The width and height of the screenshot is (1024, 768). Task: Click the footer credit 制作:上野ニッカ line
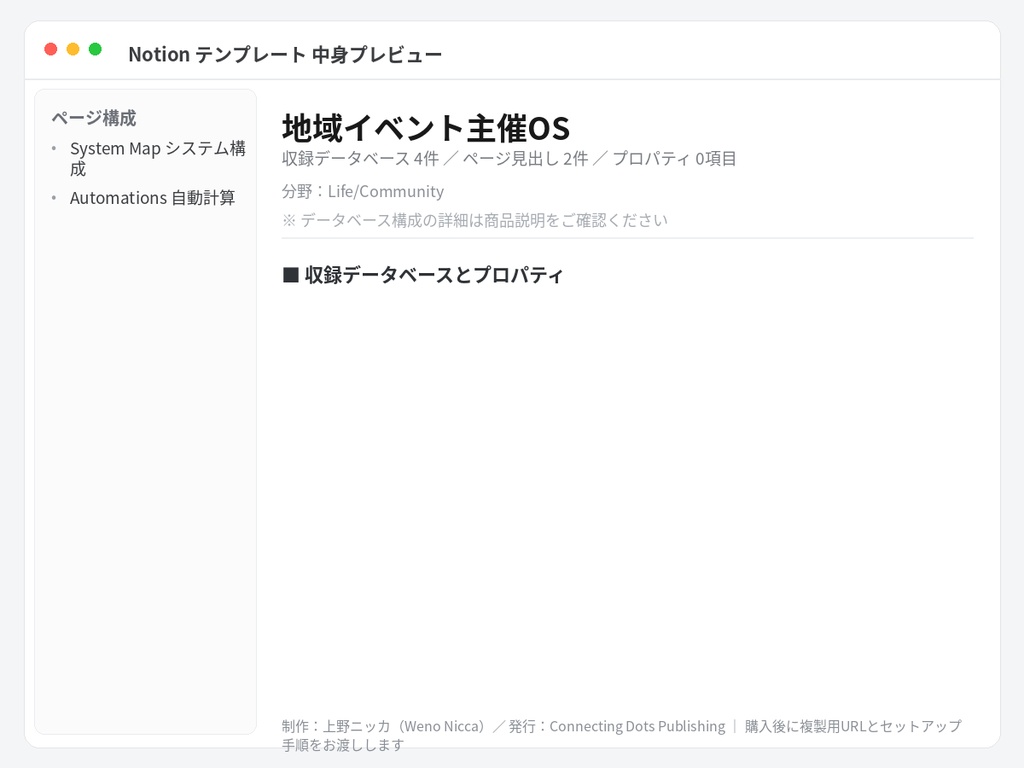coord(621,735)
